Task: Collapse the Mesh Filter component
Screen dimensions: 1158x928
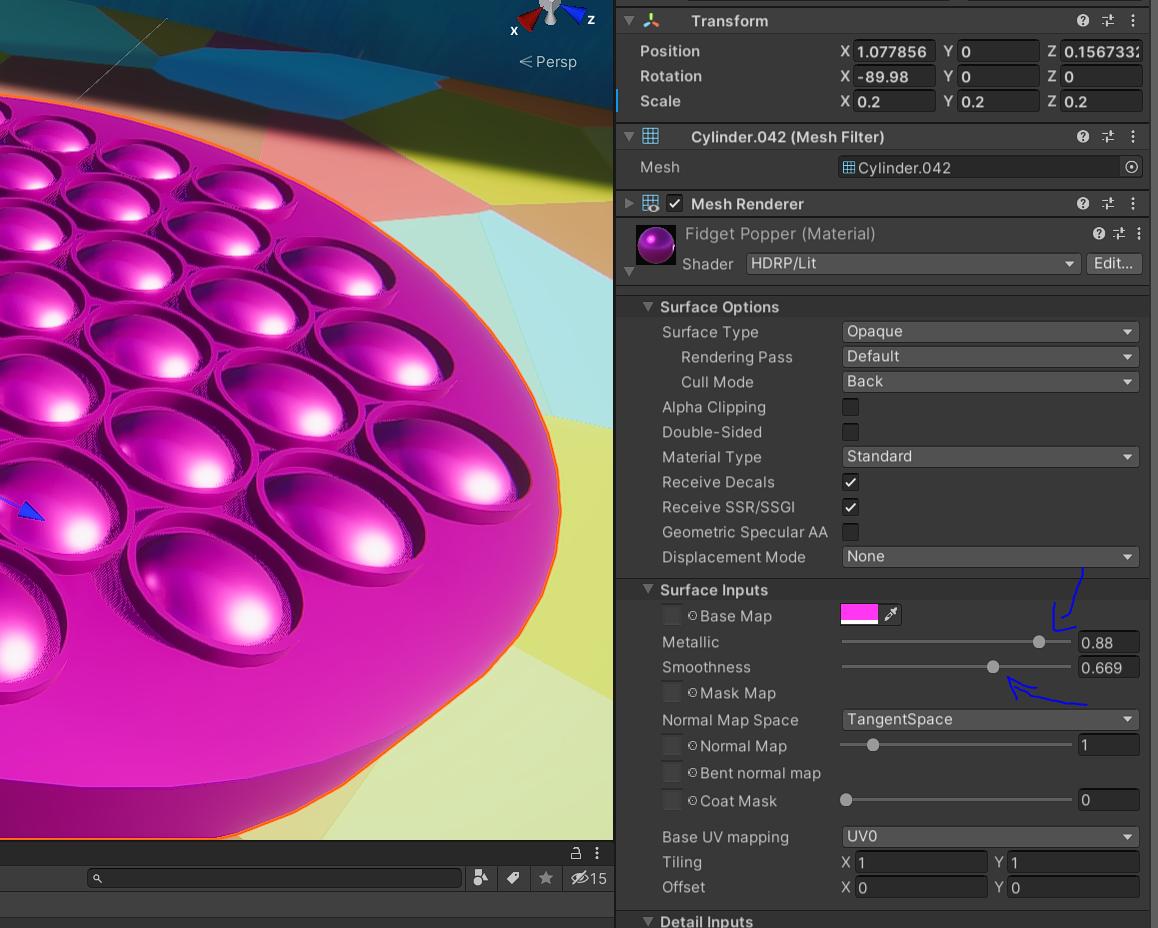Action: pos(629,137)
